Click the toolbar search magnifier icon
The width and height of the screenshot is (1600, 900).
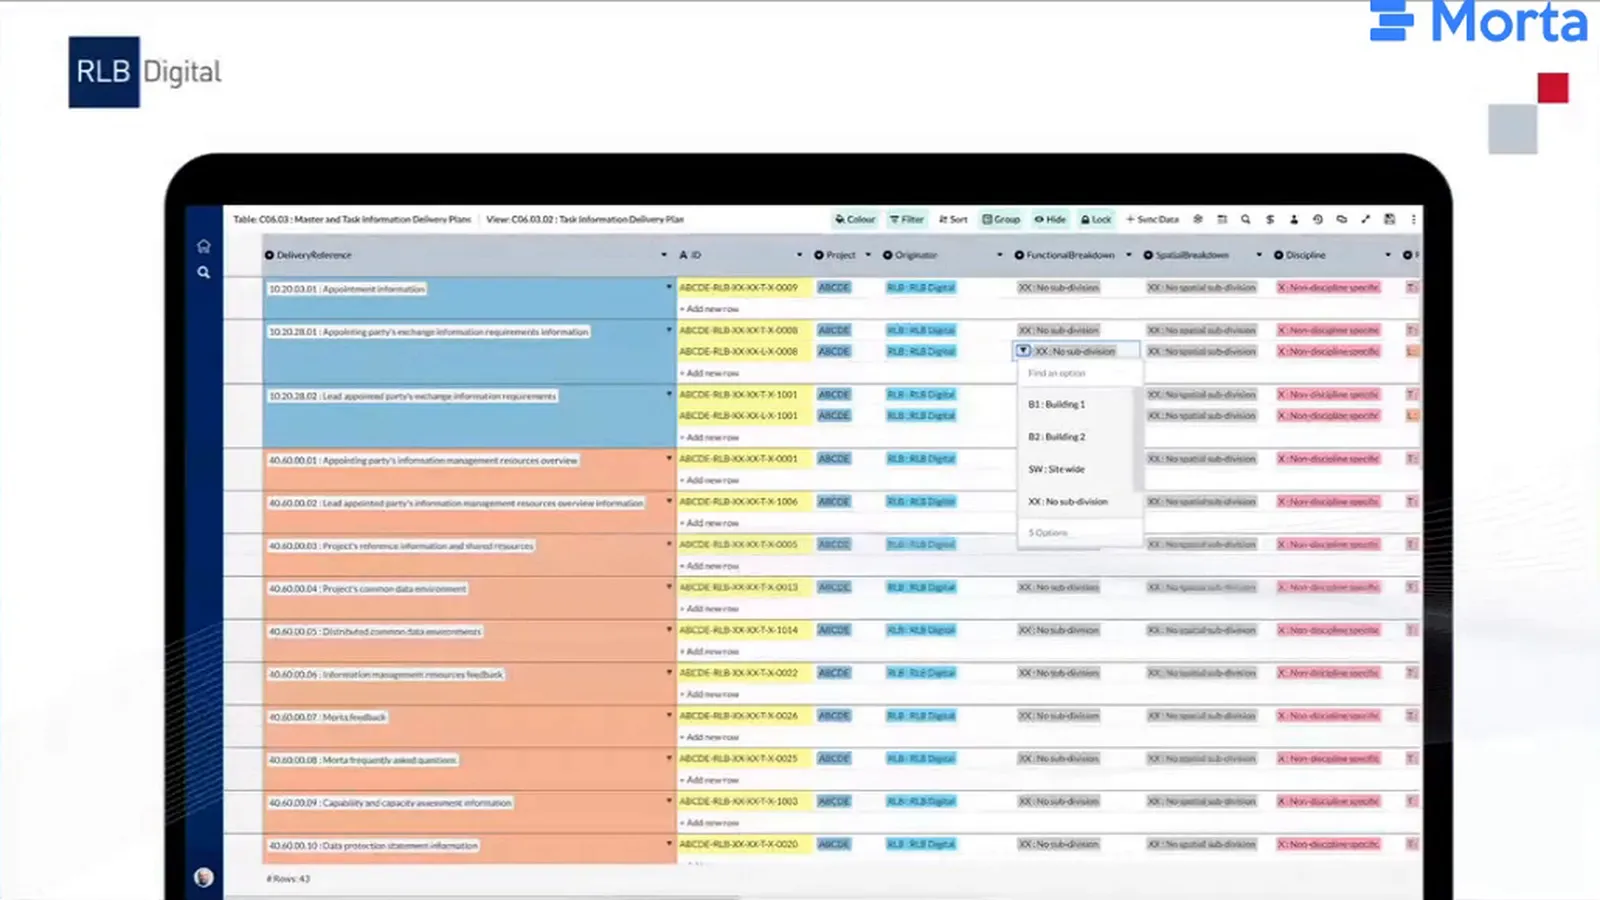click(x=1246, y=219)
